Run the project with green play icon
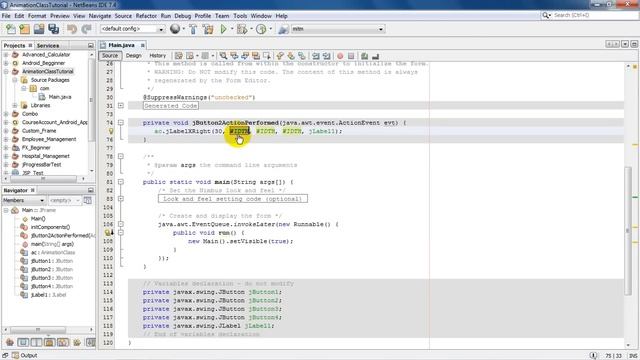Viewport: 640px width, 360px height. (223, 29)
